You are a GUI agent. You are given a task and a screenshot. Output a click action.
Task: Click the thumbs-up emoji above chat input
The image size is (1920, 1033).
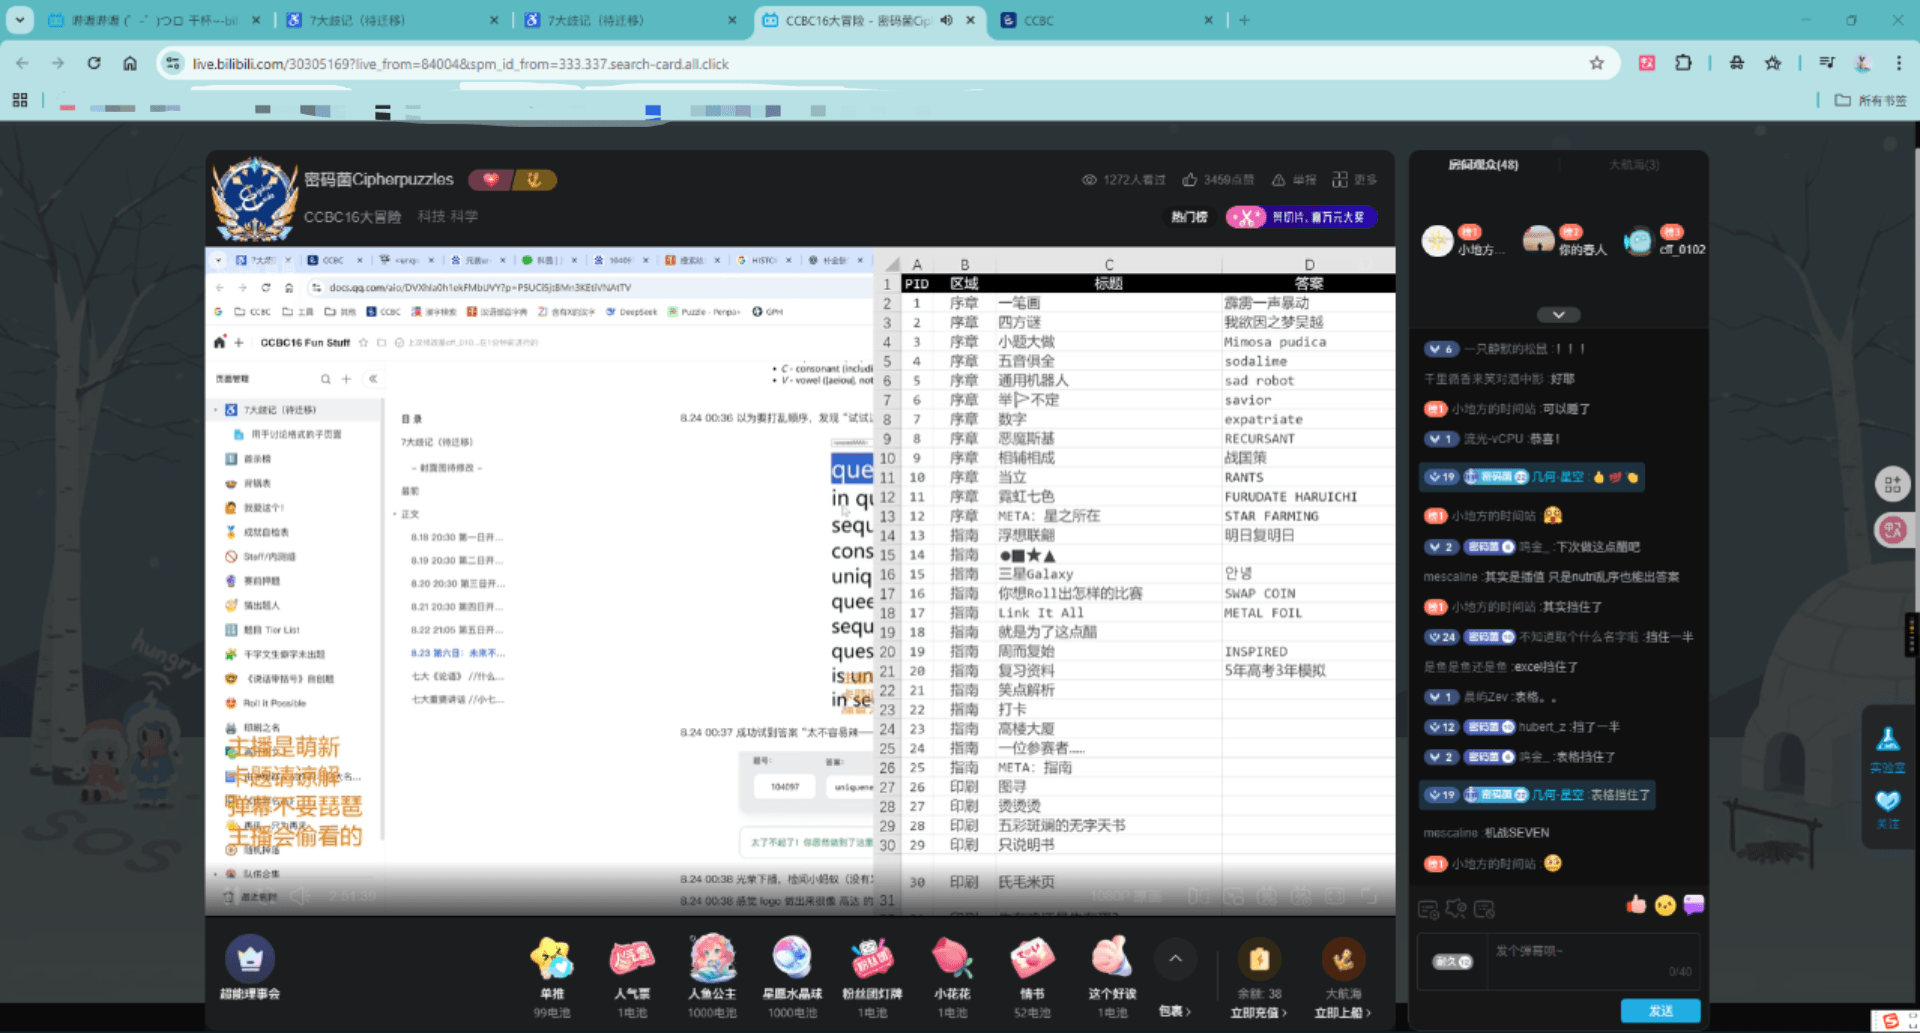tap(1636, 905)
